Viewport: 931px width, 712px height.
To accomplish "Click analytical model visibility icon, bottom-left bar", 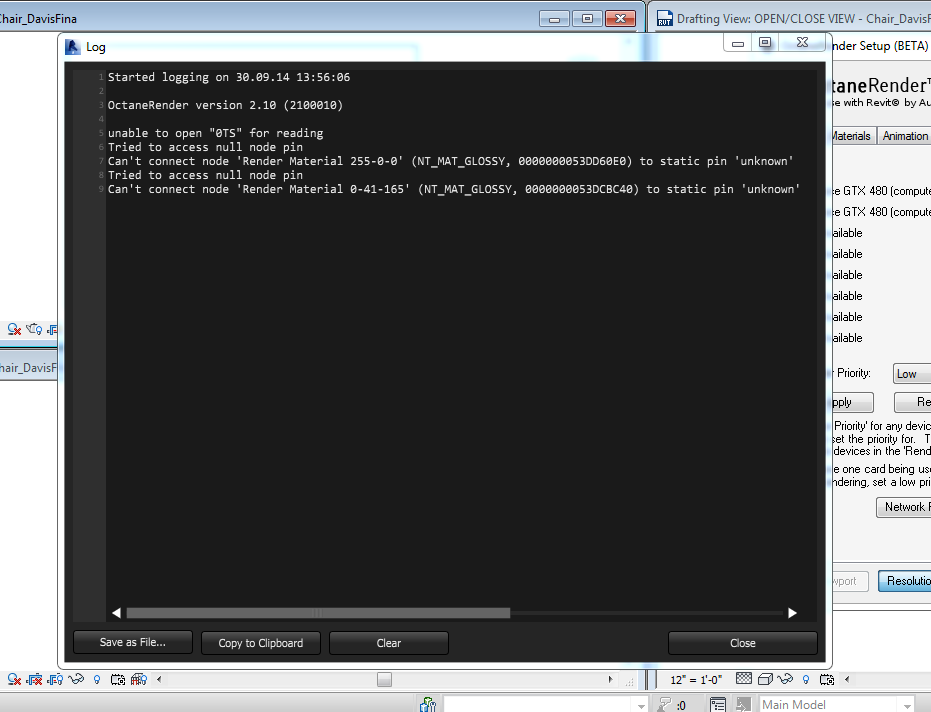I will tap(139, 679).
